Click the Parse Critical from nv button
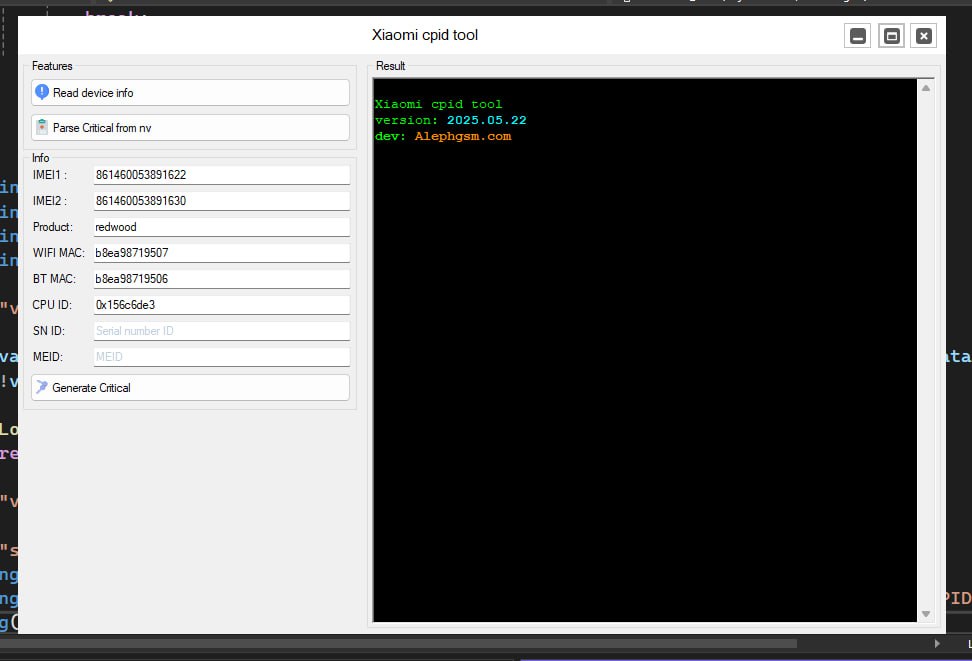 tap(190, 128)
